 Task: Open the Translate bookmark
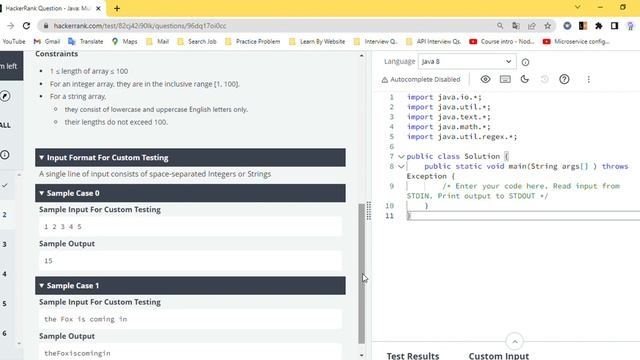coord(86,41)
